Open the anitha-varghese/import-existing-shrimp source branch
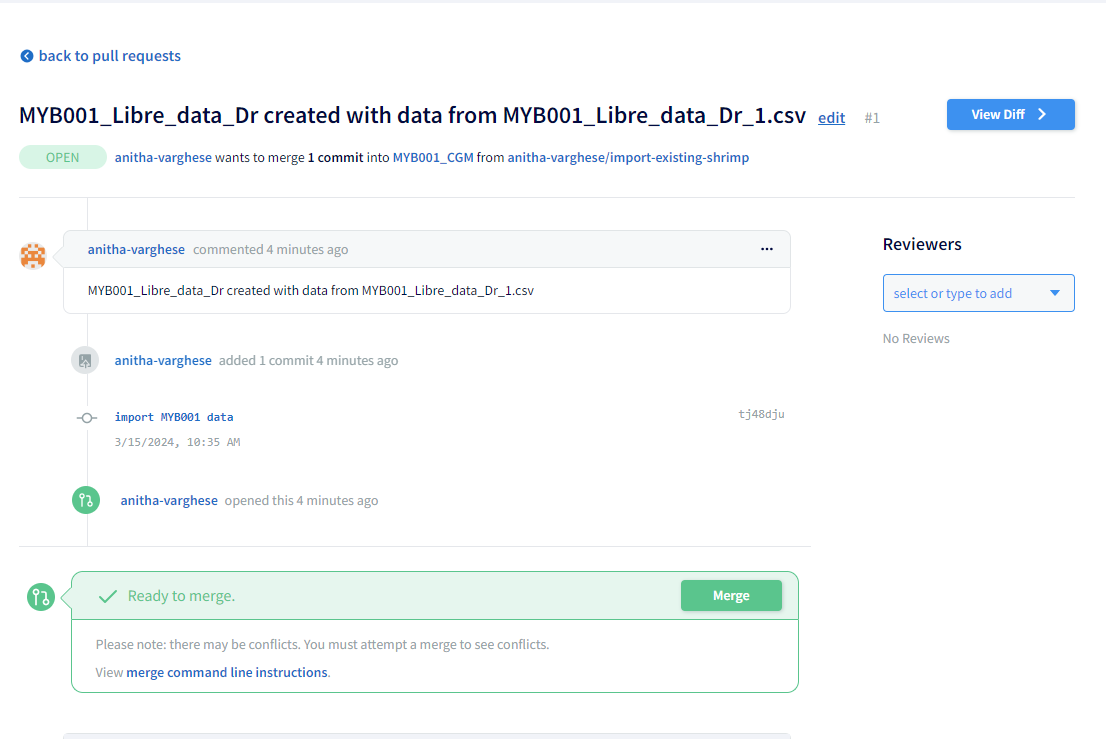This screenshot has width=1106, height=739. [628, 158]
